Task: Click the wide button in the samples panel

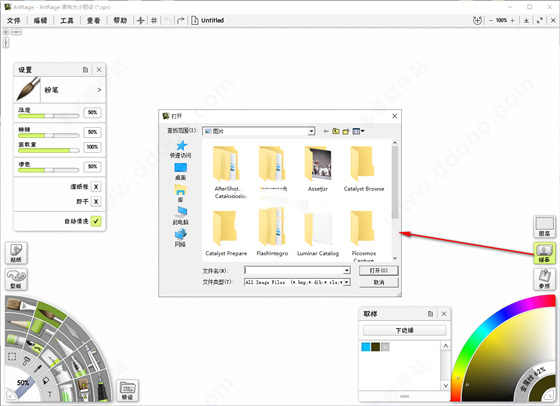Action: (404, 330)
